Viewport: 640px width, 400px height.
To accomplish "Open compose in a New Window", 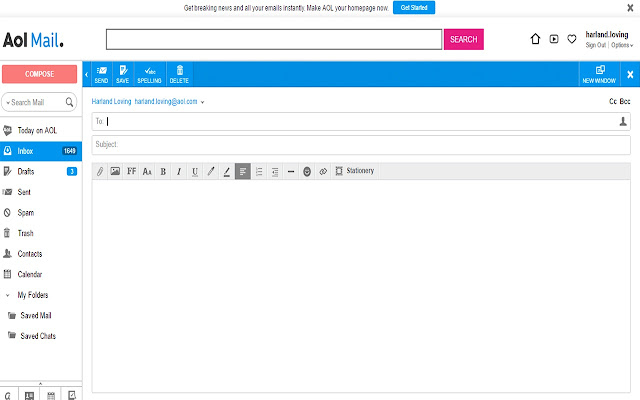I will (599, 75).
